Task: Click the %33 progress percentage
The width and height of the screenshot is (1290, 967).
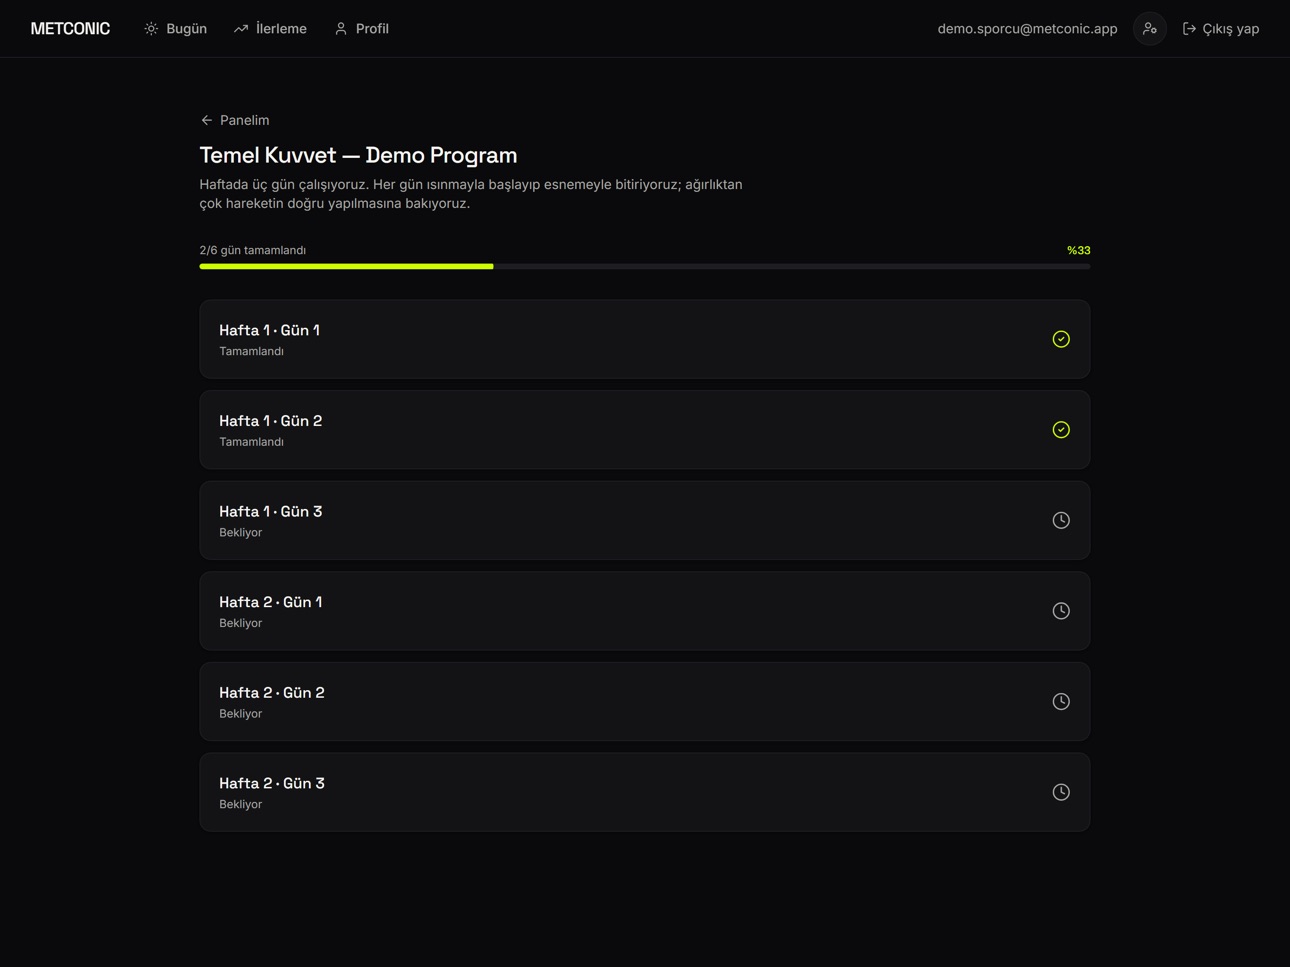Action: point(1078,250)
